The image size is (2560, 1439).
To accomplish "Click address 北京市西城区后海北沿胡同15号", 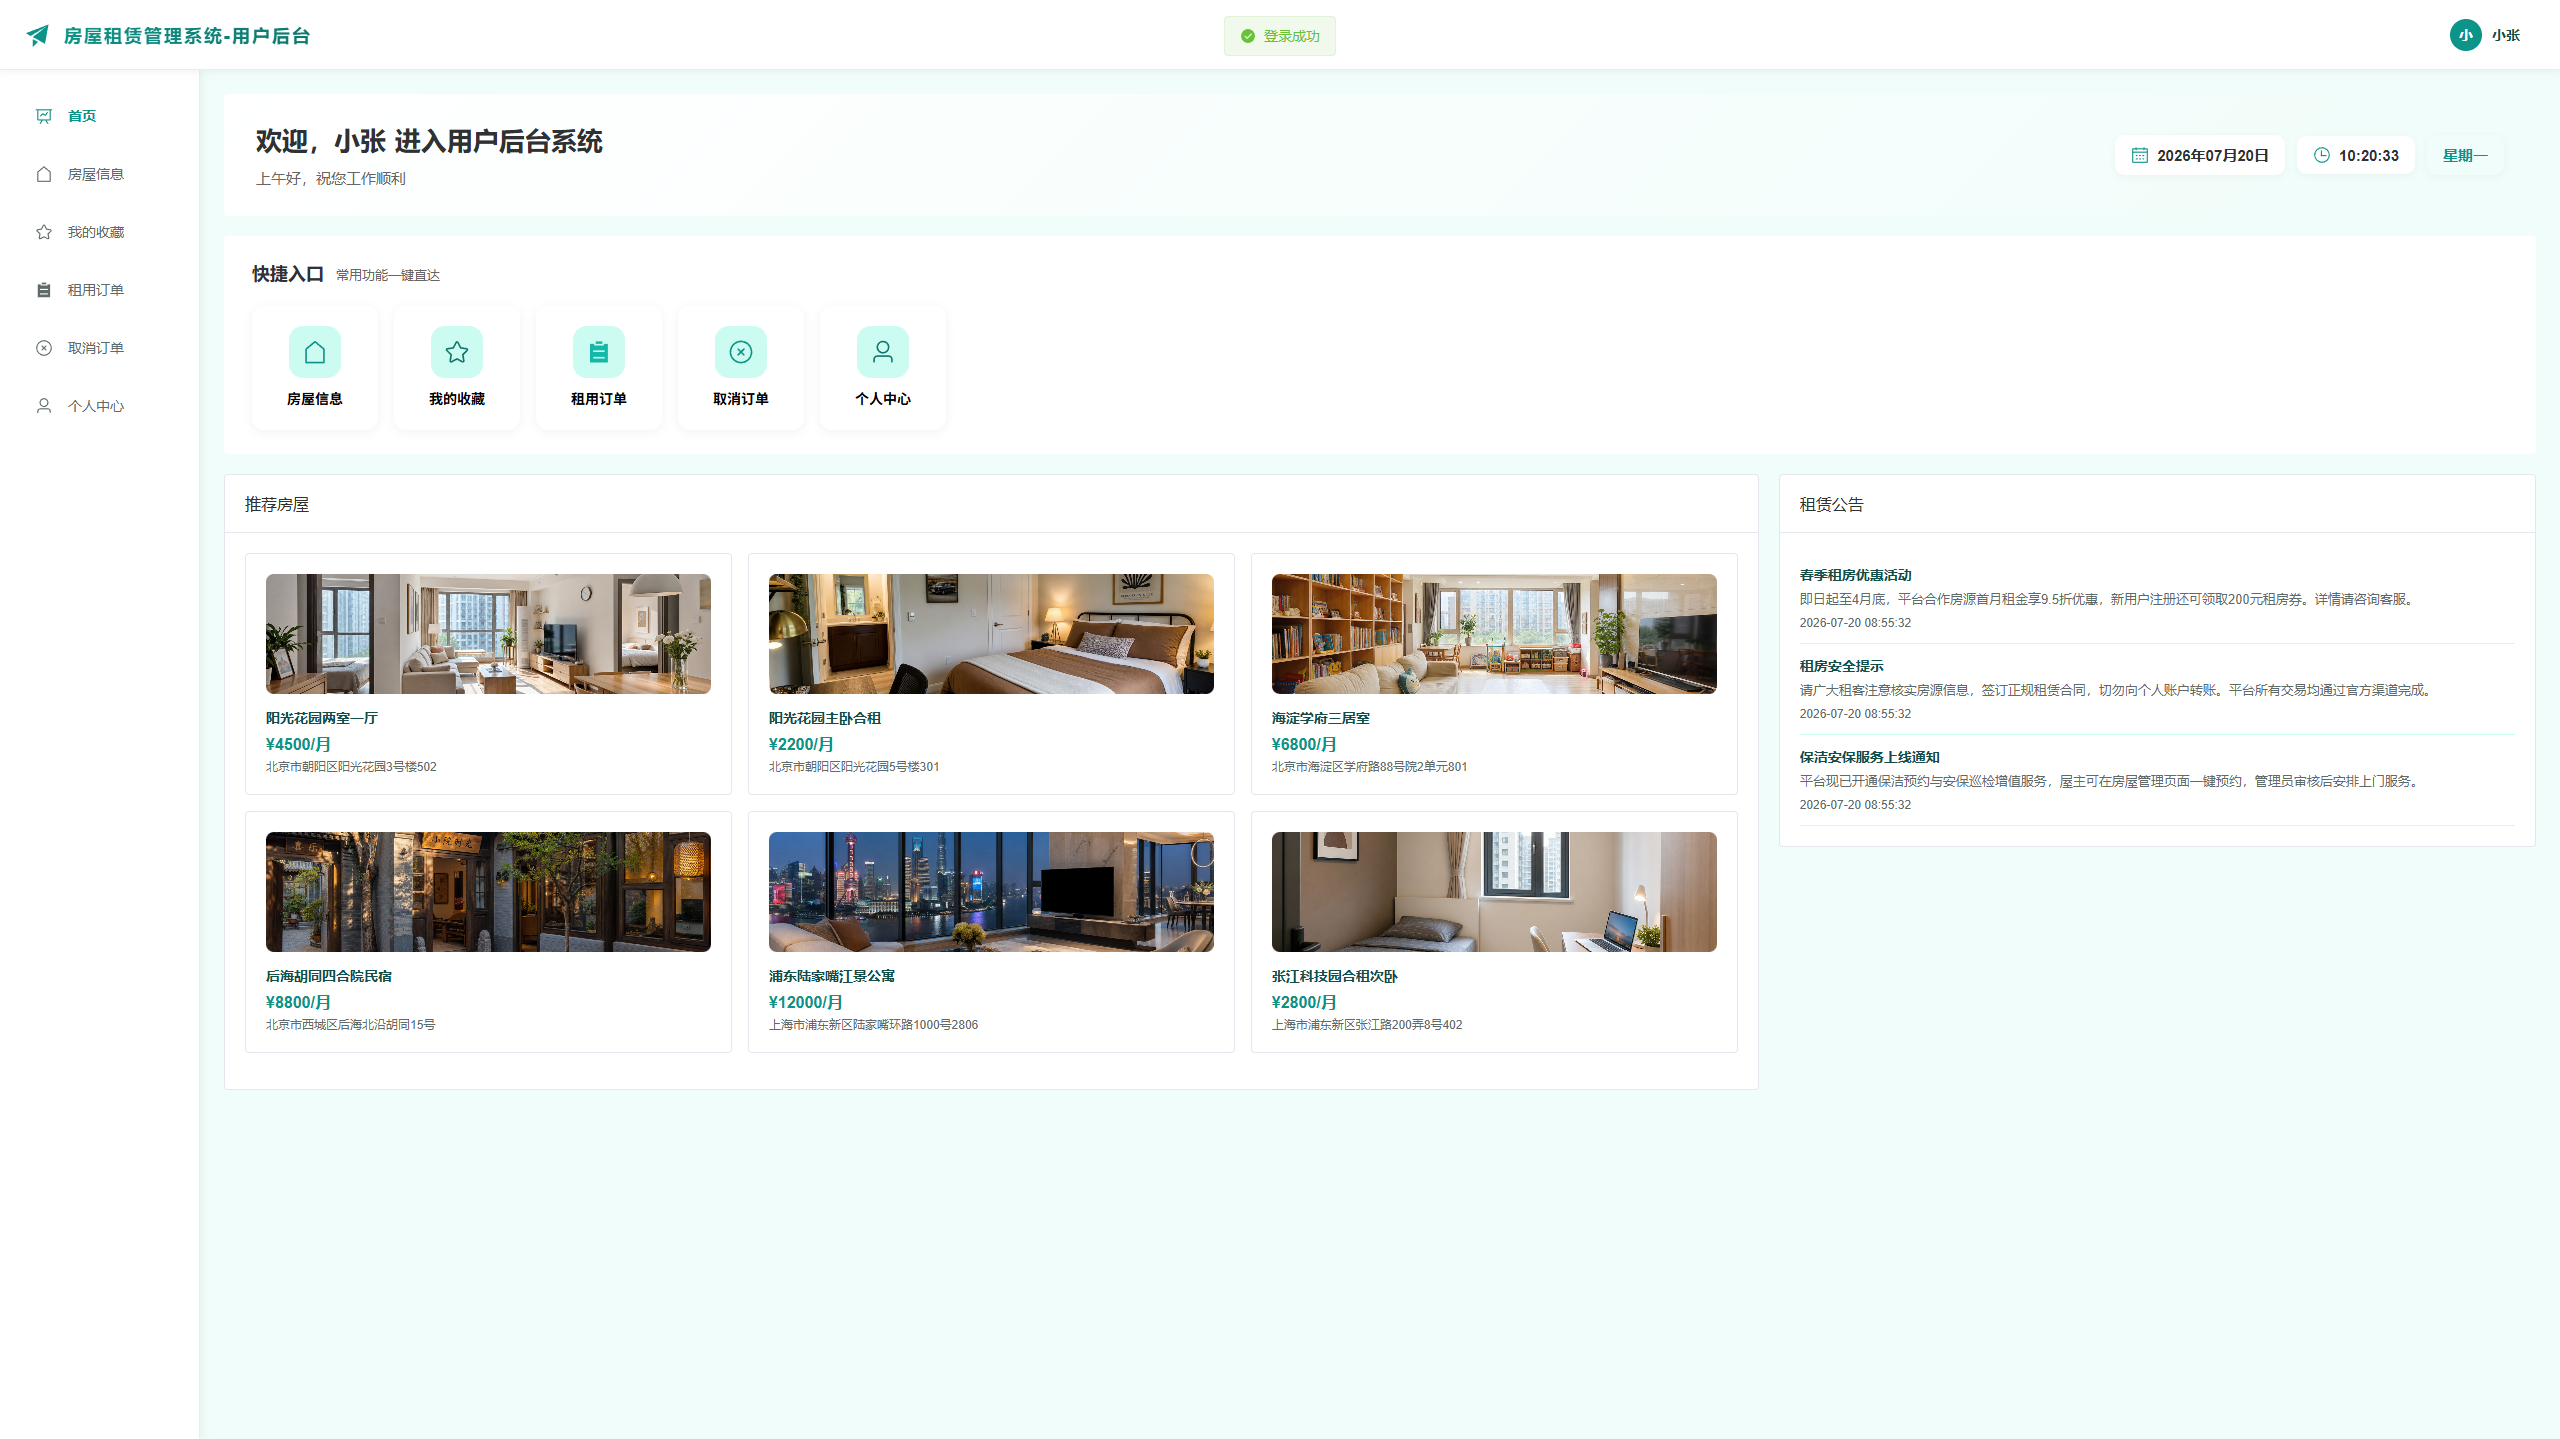I will (x=351, y=1025).
